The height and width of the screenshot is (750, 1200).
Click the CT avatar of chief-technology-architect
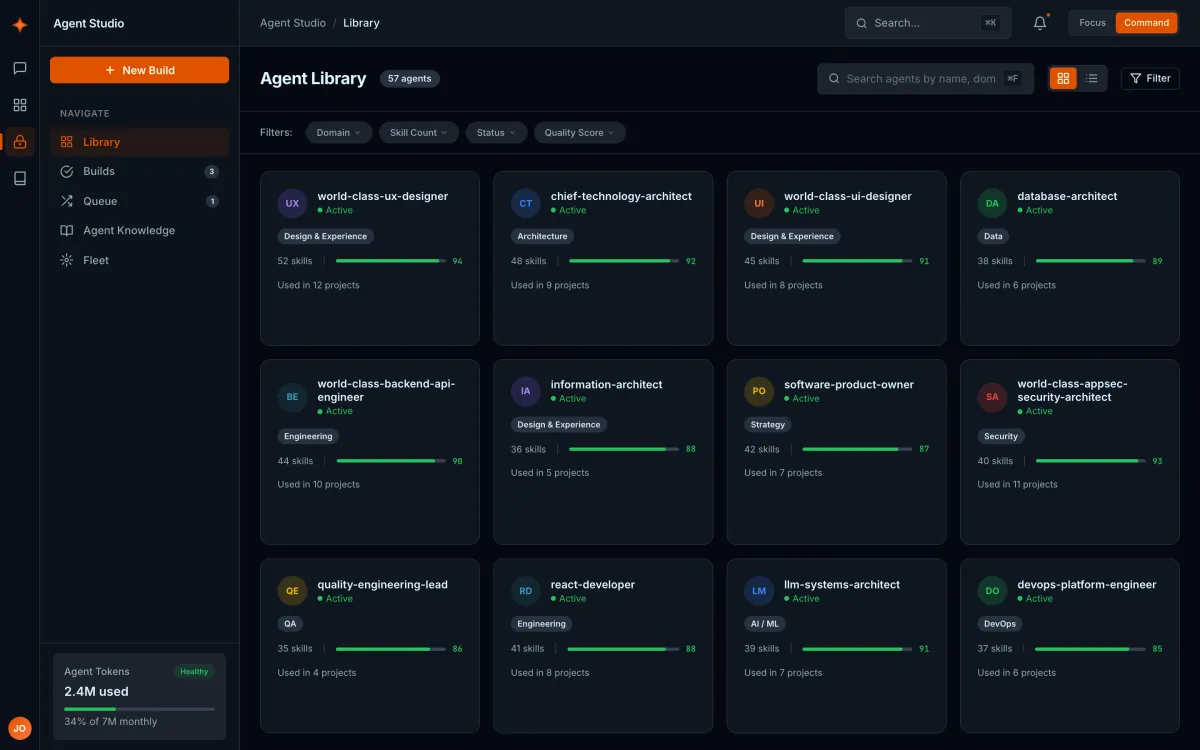coord(525,203)
